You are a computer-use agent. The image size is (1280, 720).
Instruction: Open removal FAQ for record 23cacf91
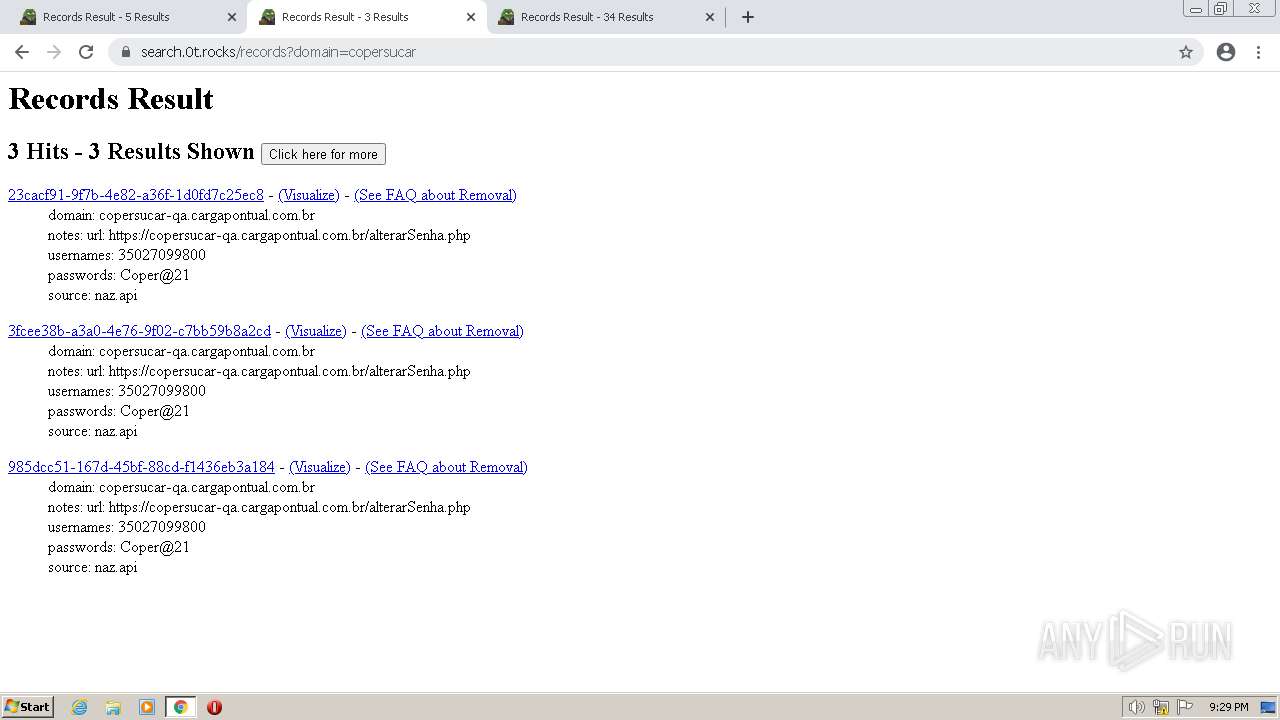click(435, 195)
